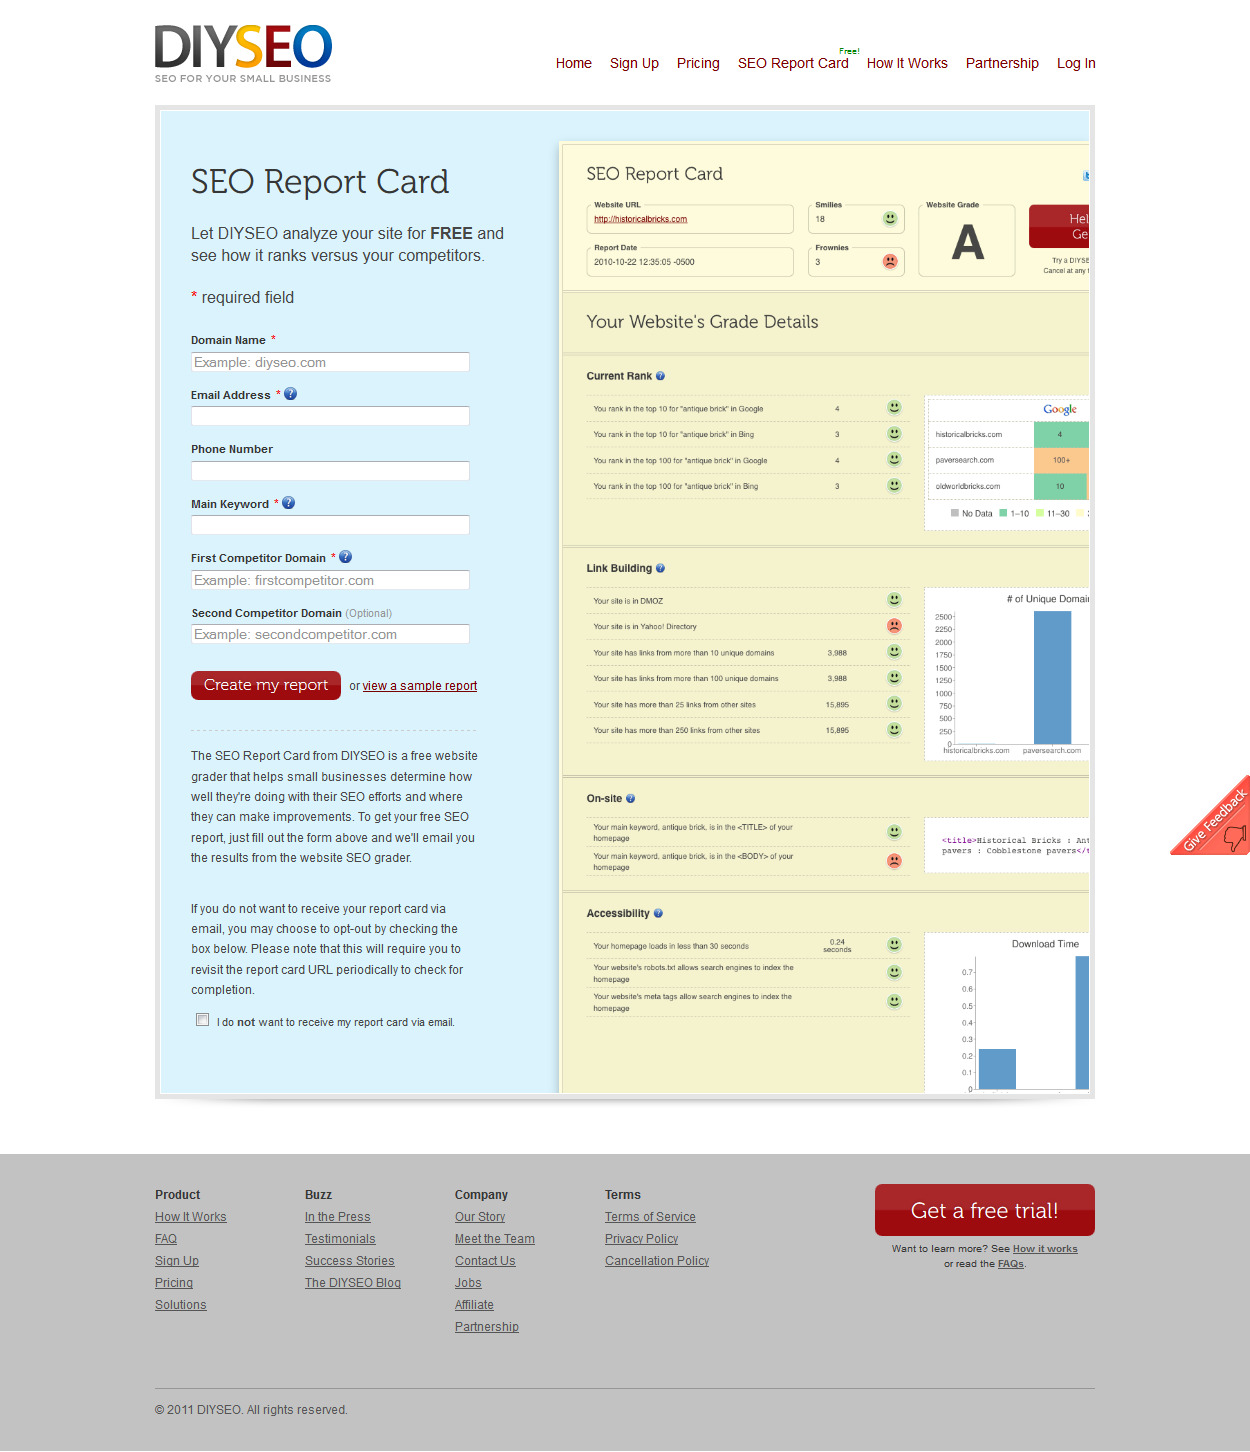The width and height of the screenshot is (1250, 1452).
Task: Click the help icon beside On-site
Action: coord(630,799)
